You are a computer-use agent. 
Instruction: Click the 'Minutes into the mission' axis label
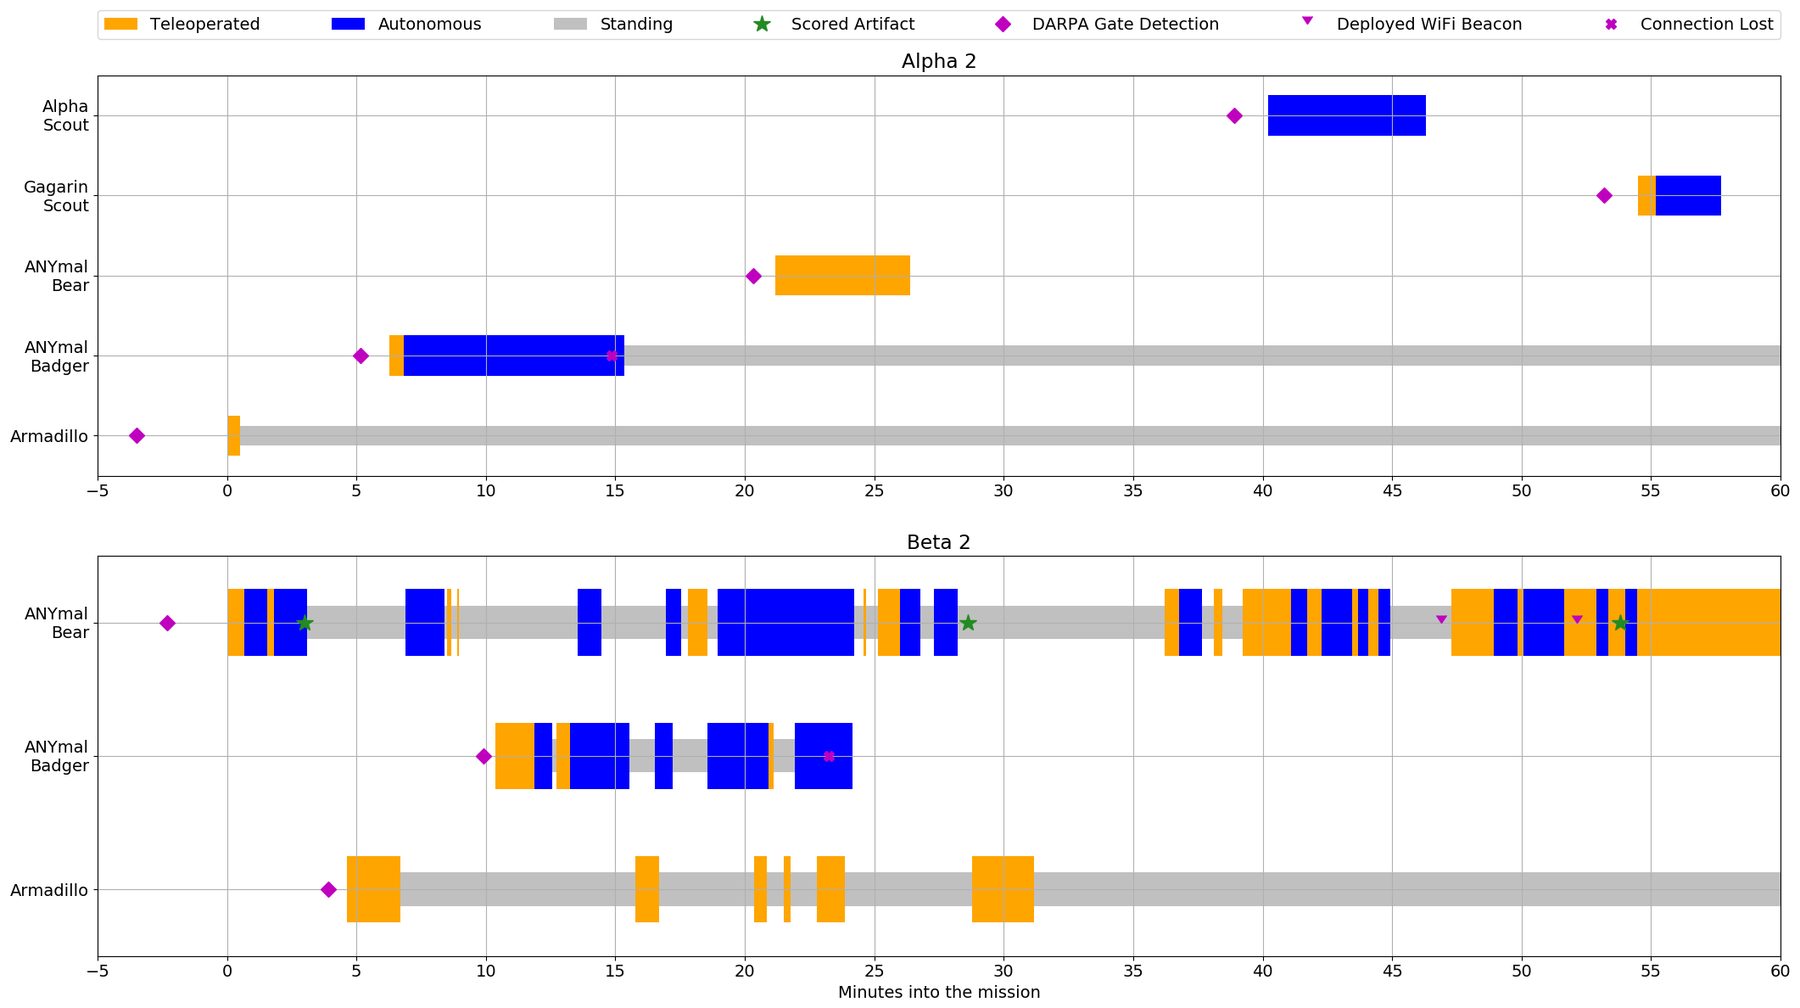coord(939,992)
